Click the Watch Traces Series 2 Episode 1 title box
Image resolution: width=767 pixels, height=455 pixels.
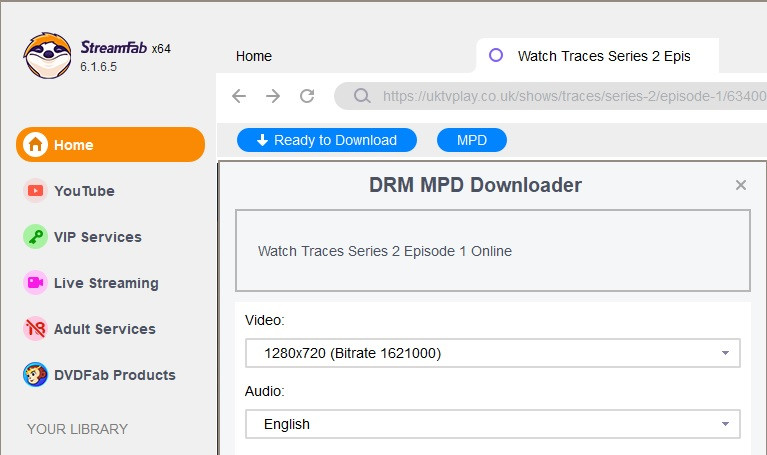[493, 250]
